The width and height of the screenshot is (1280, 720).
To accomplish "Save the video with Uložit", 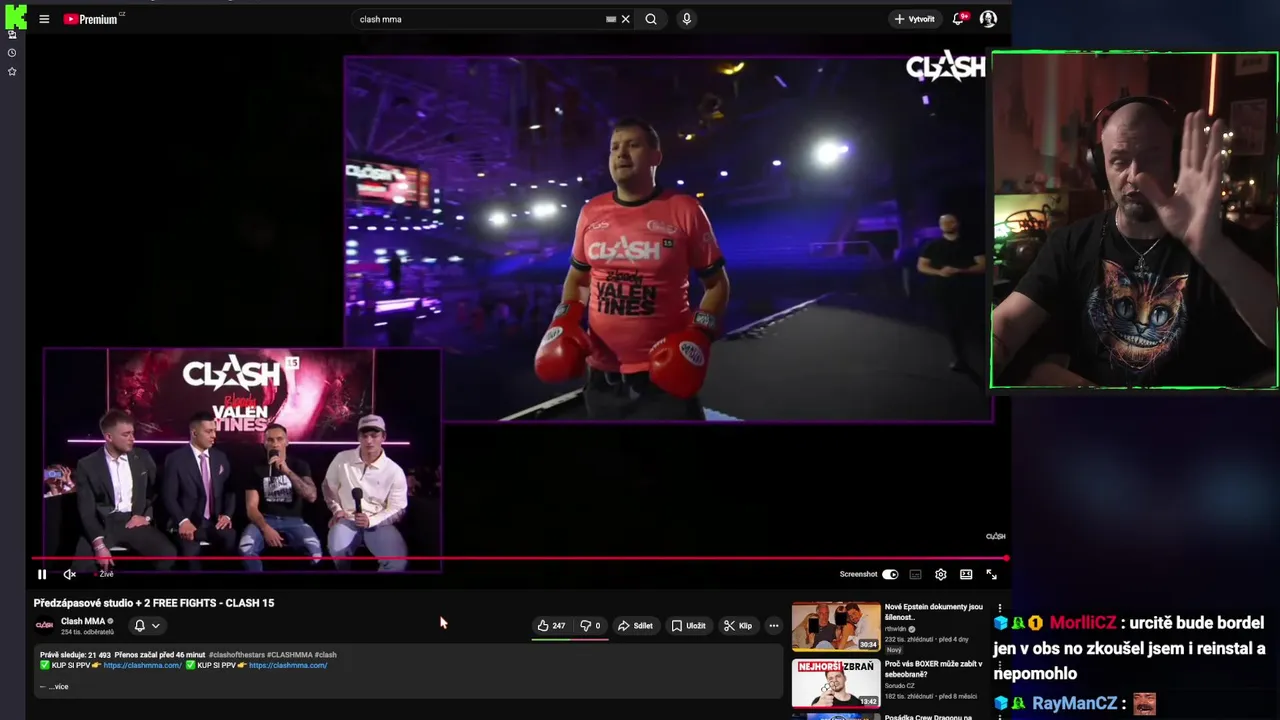I will tap(688, 626).
